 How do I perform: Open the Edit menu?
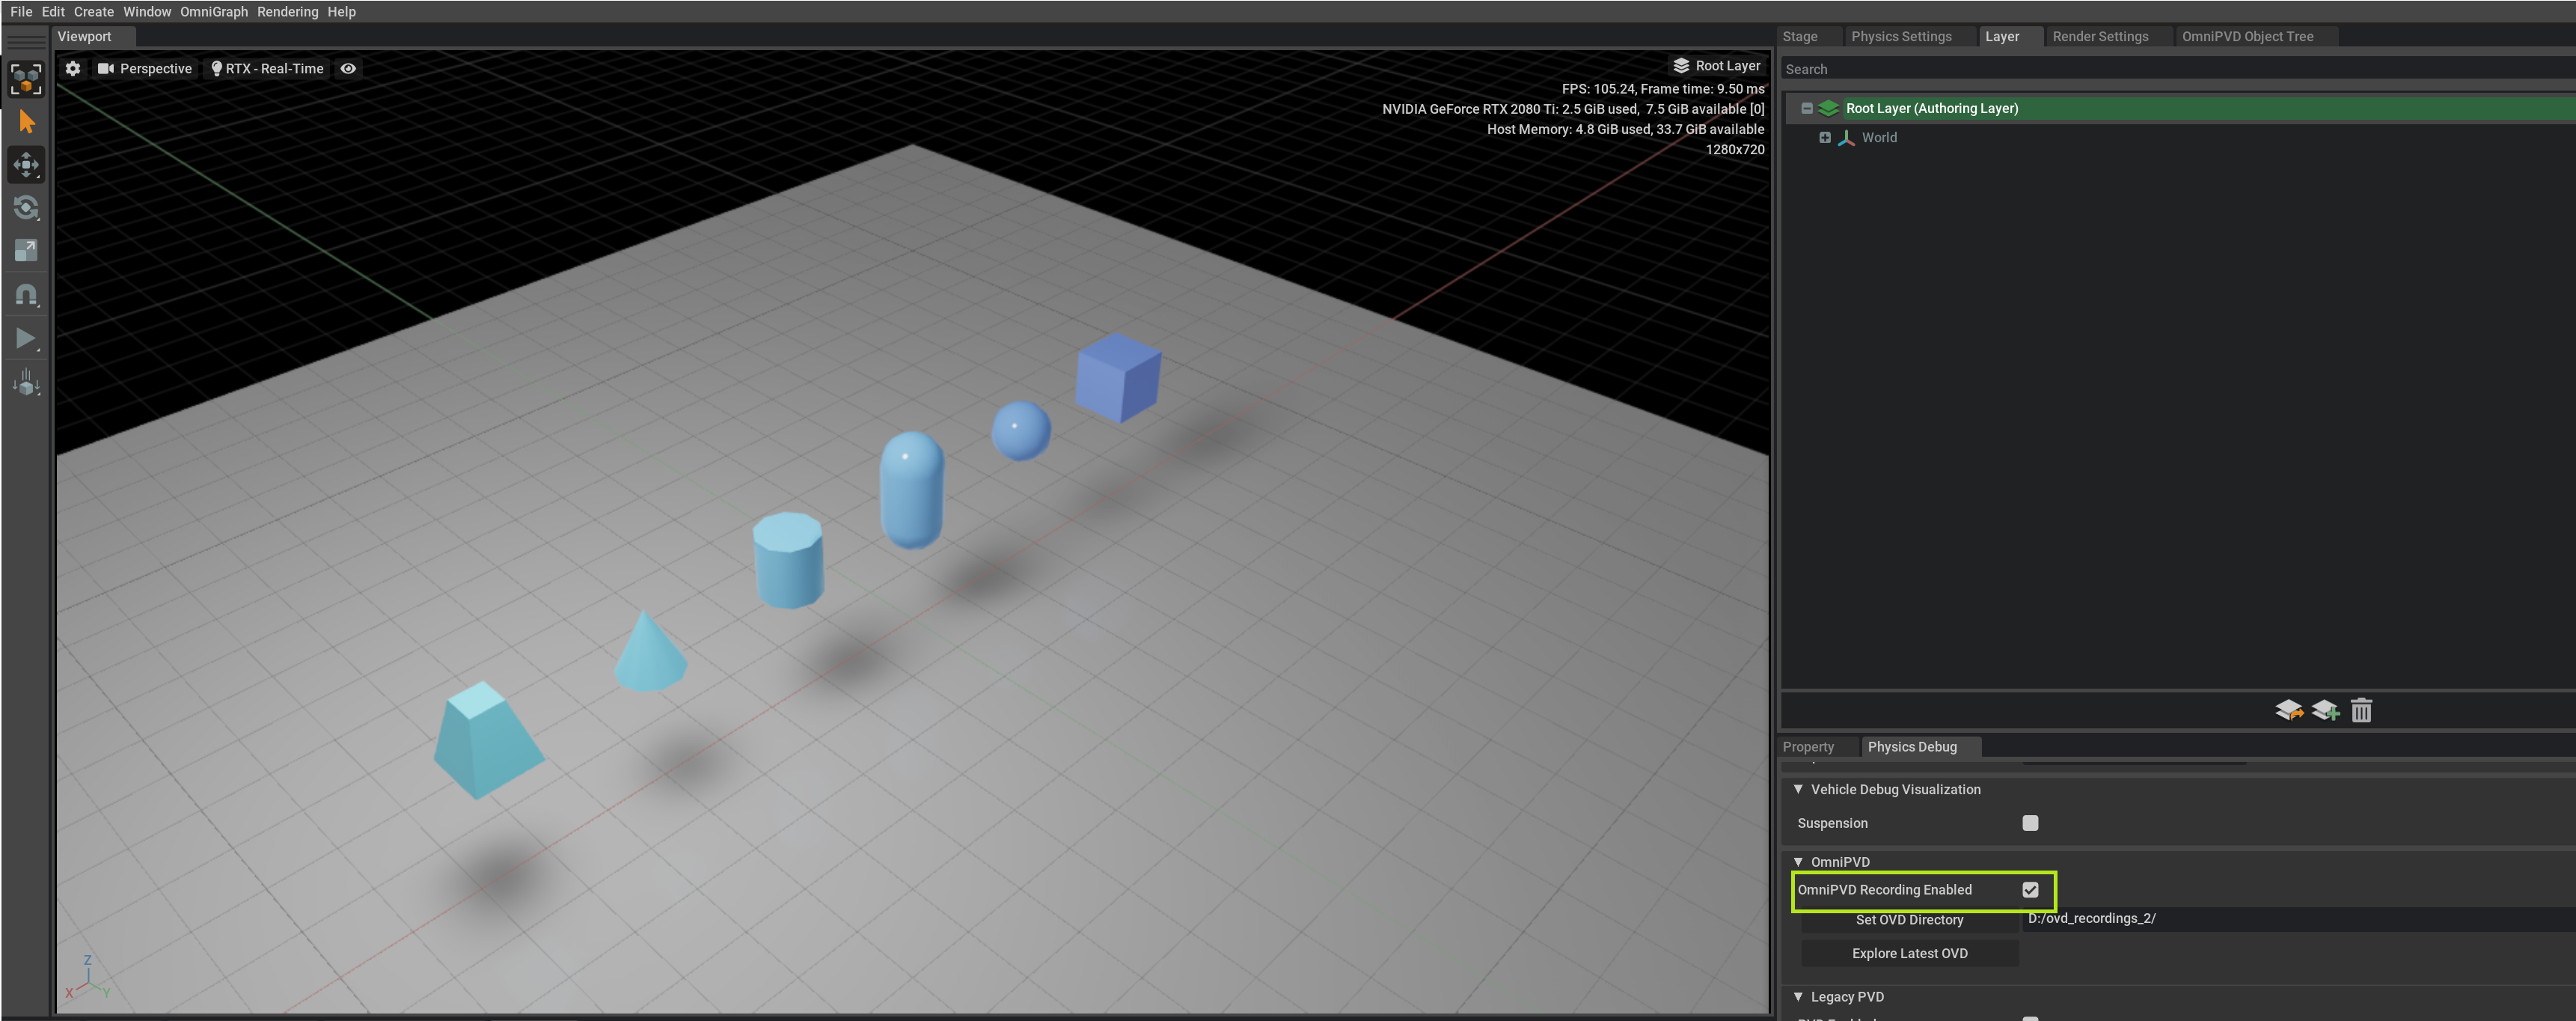coord(53,11)
